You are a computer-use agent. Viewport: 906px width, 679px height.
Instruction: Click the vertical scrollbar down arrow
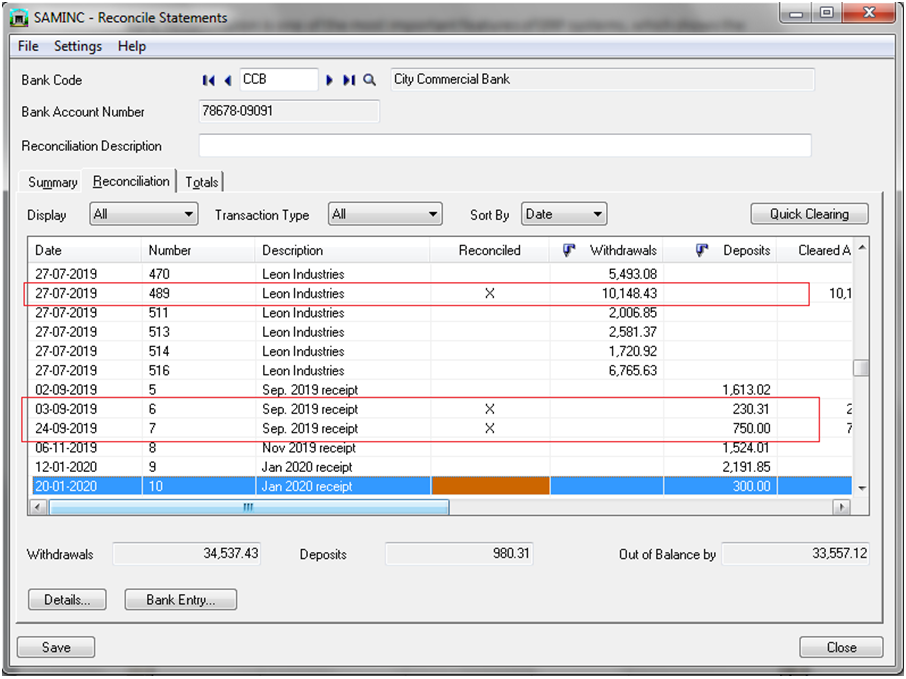click(862, 488)
